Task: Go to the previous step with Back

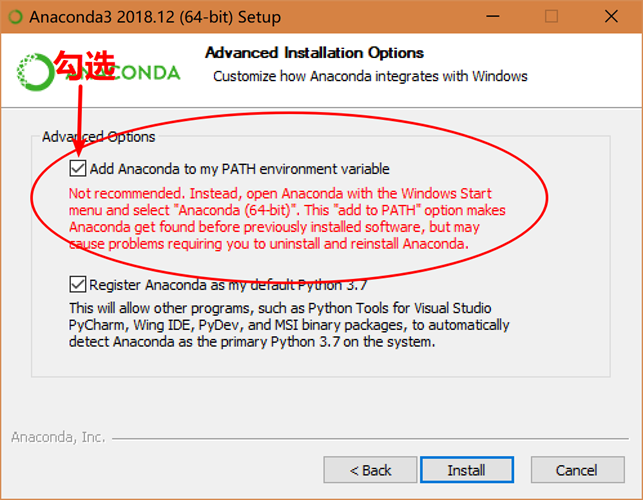Action: point(370,470)
